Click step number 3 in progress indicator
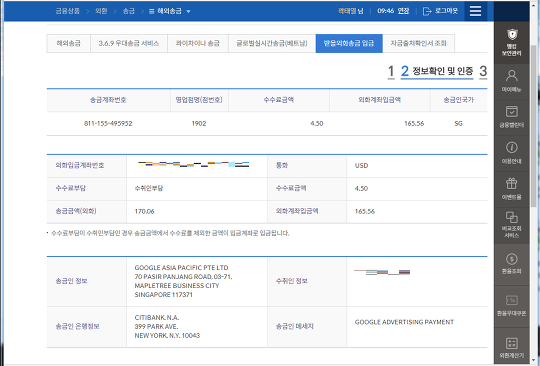This screenshot has height=366, width=540. (x=483, y=72)
